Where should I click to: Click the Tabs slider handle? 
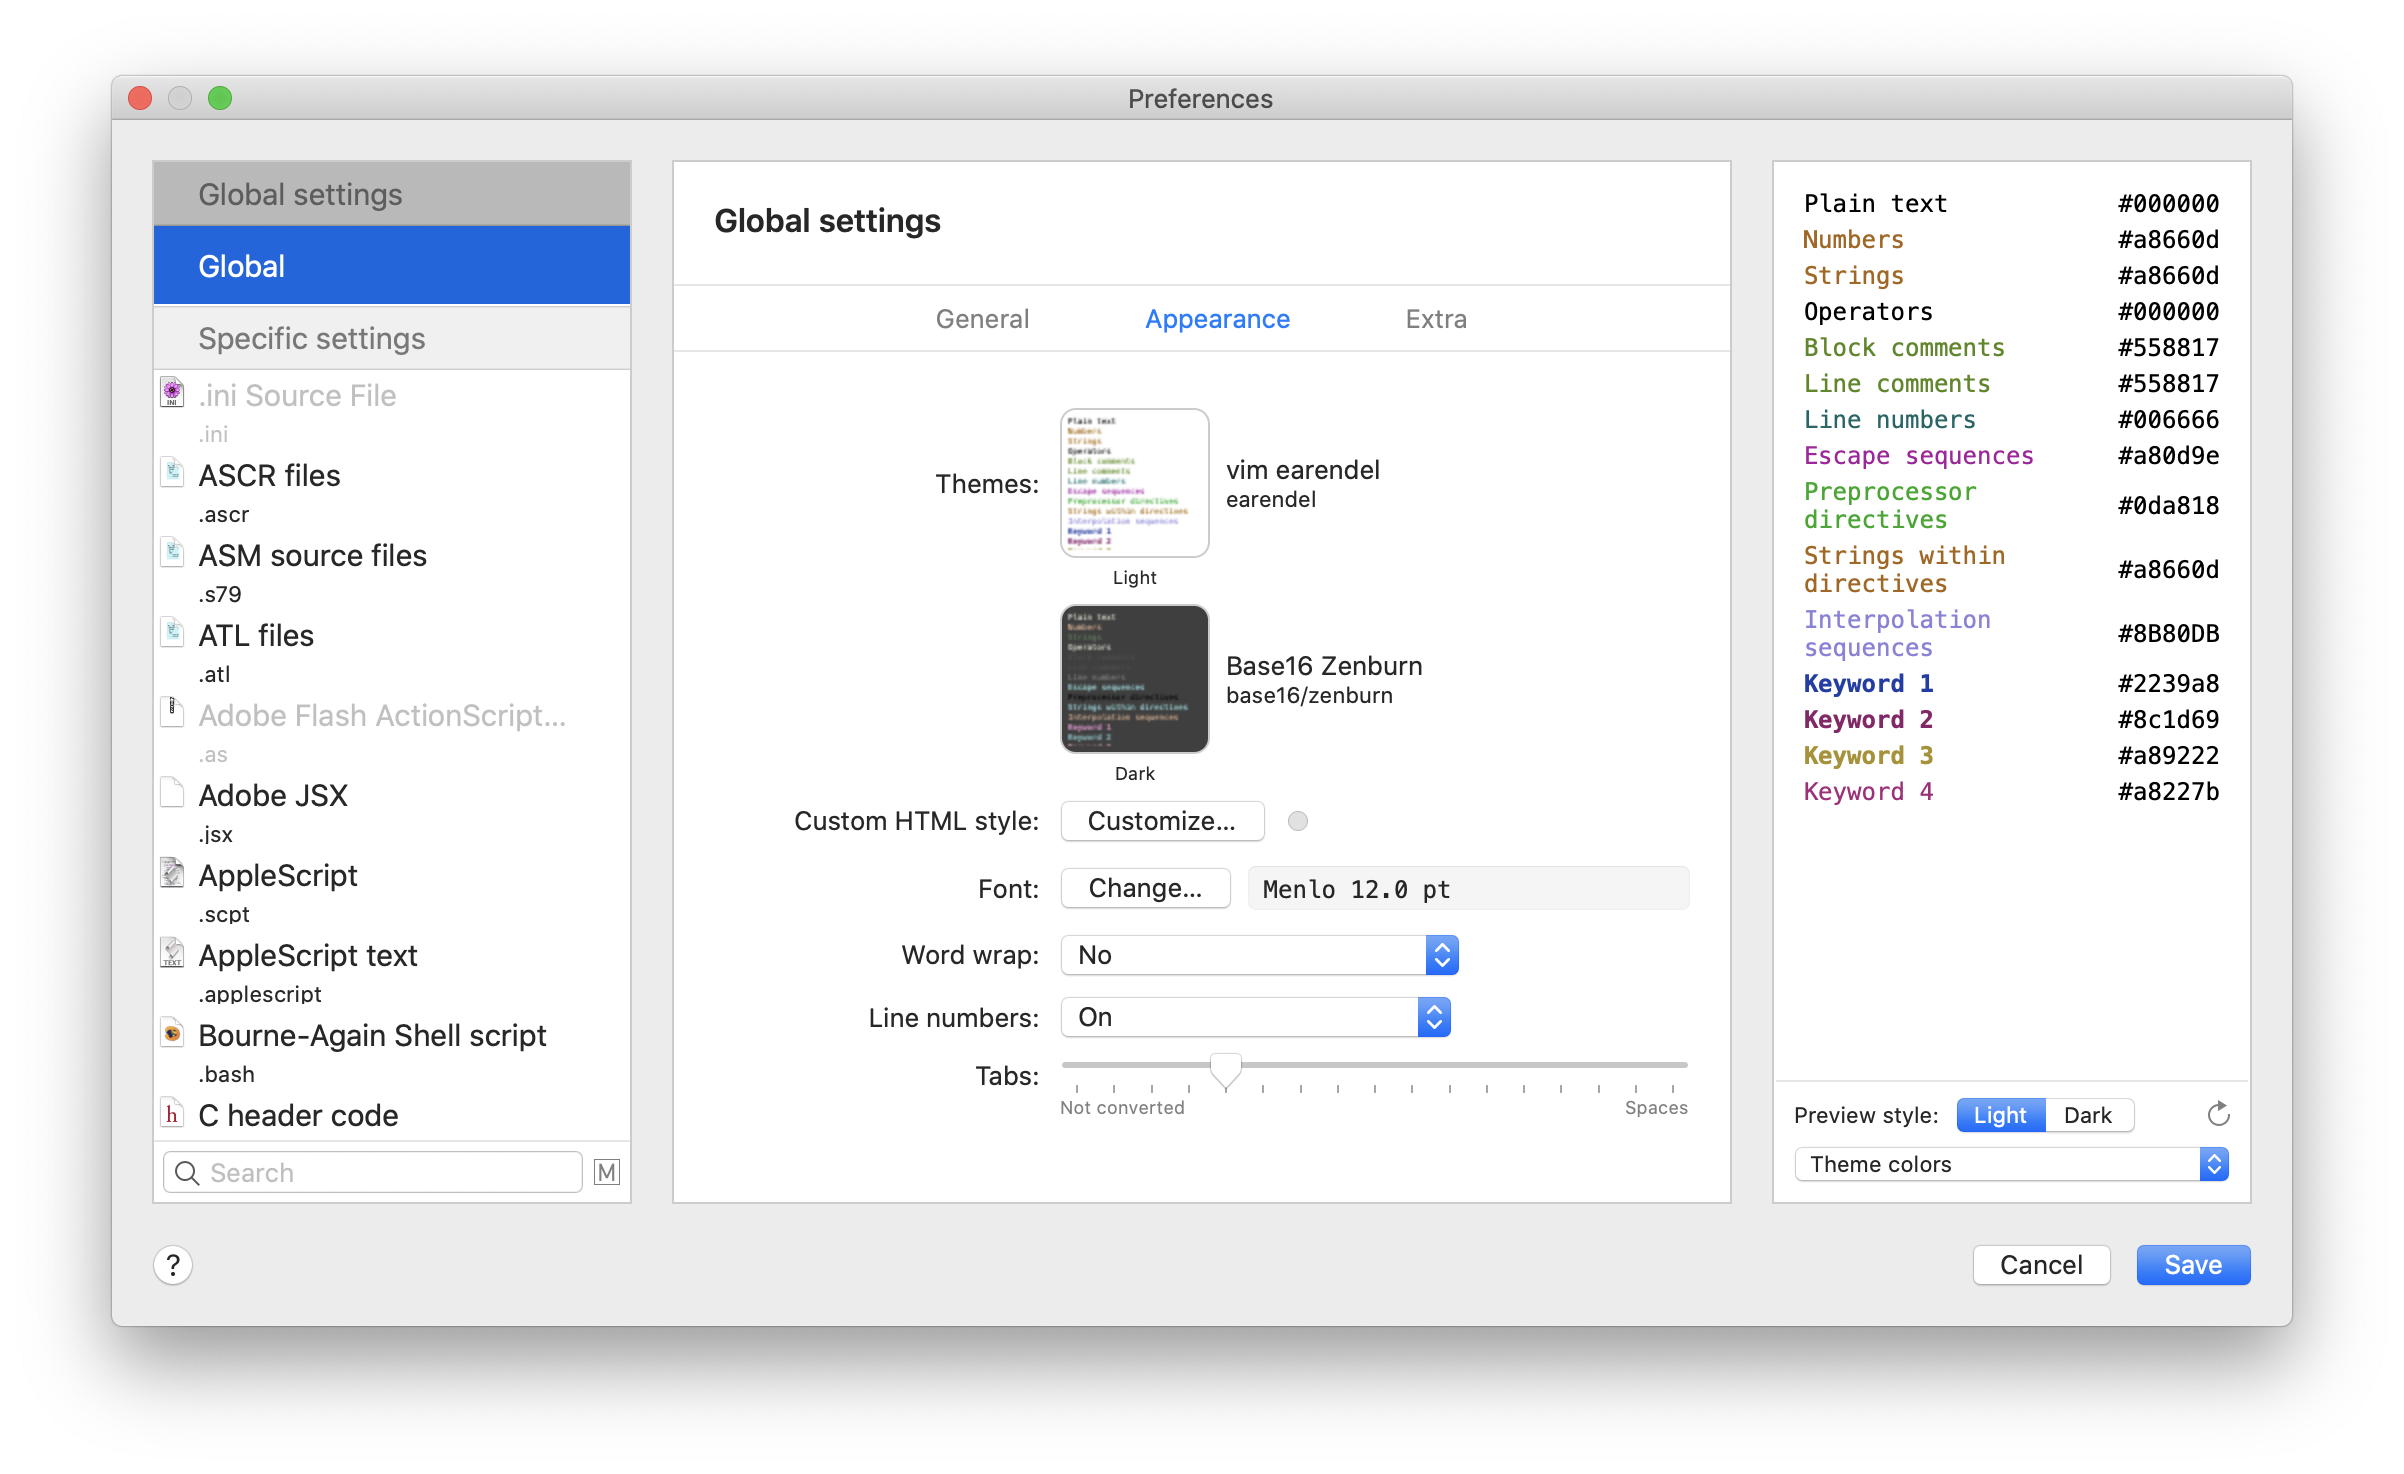(x=1225, y=1069)
